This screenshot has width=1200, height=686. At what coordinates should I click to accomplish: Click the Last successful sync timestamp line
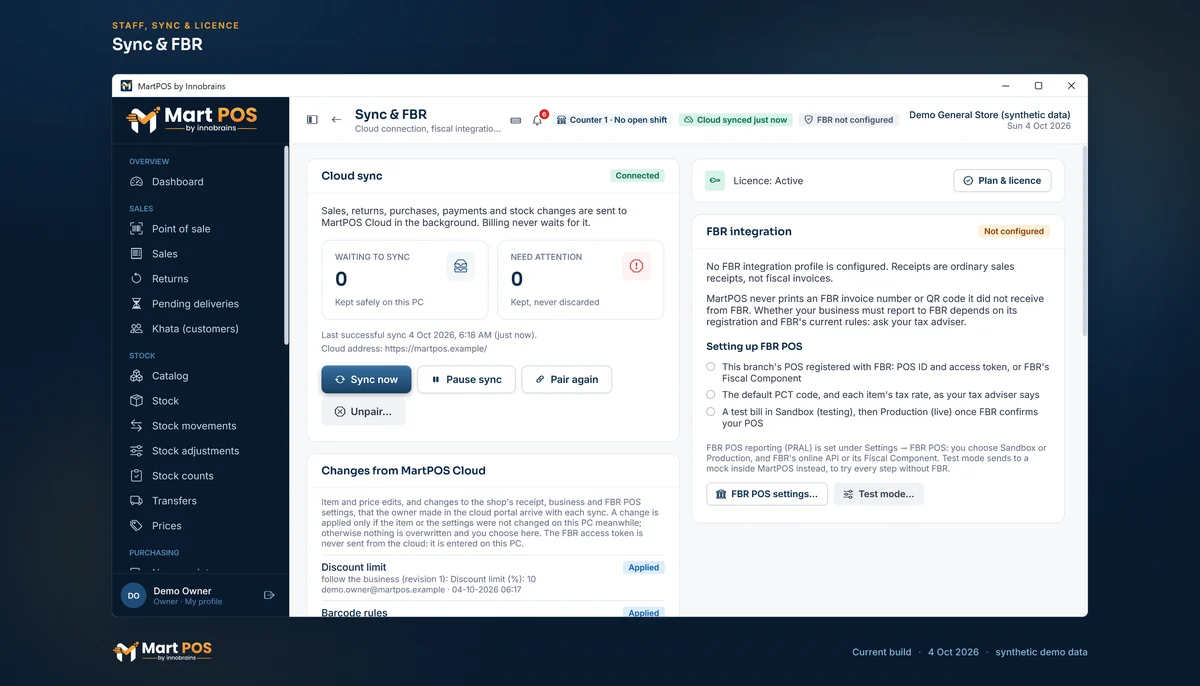tap(429, 335)
